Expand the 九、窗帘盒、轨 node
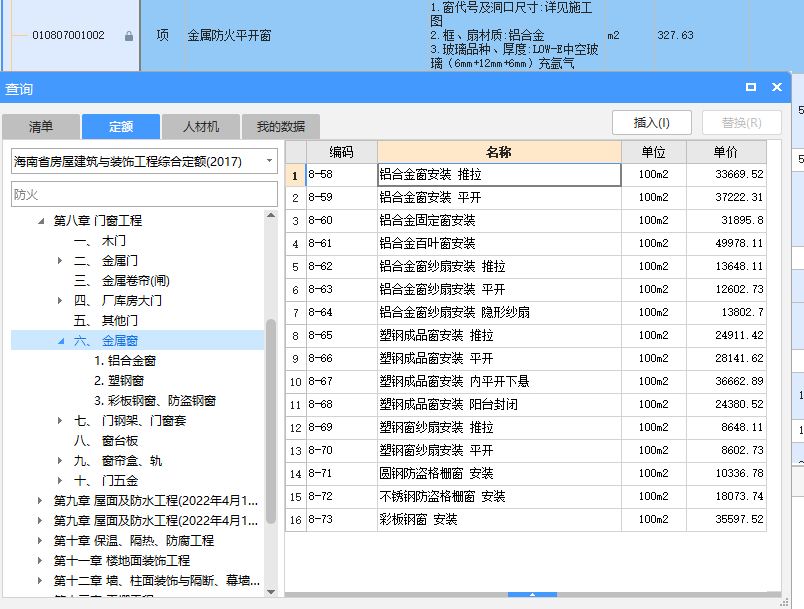 coord(60,461)
